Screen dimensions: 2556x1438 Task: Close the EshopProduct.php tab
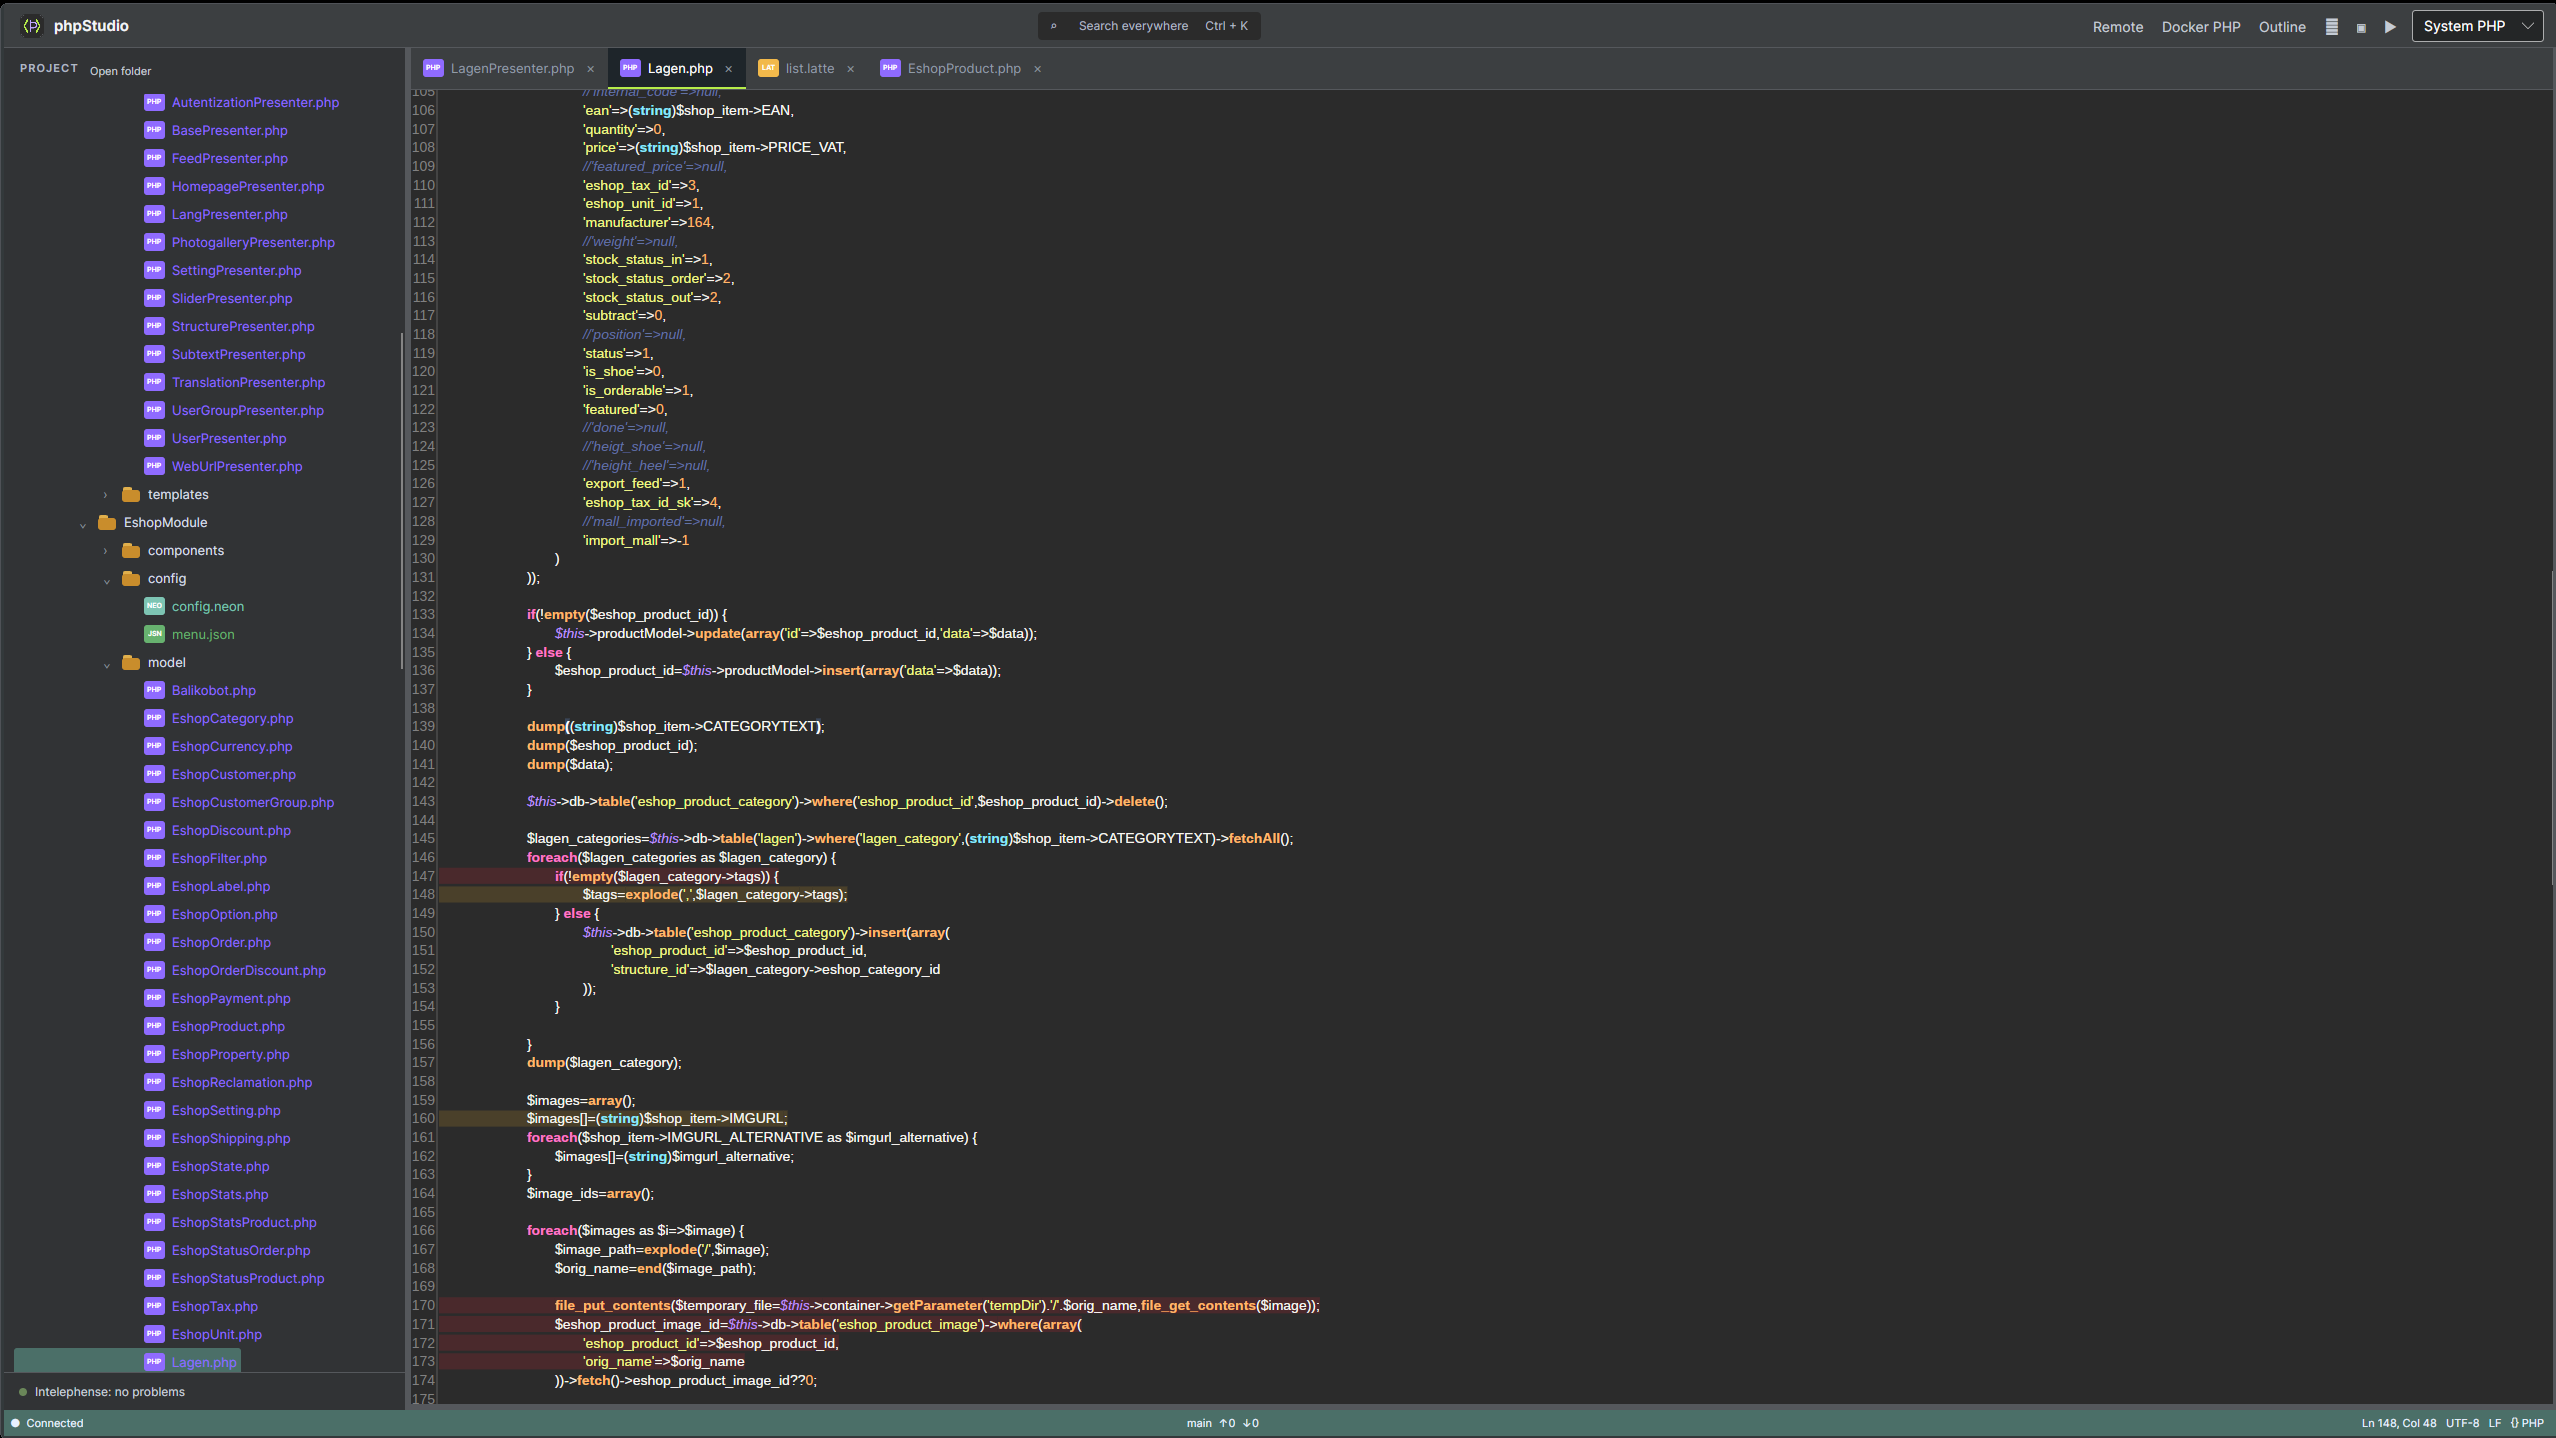coord(1037,69)
